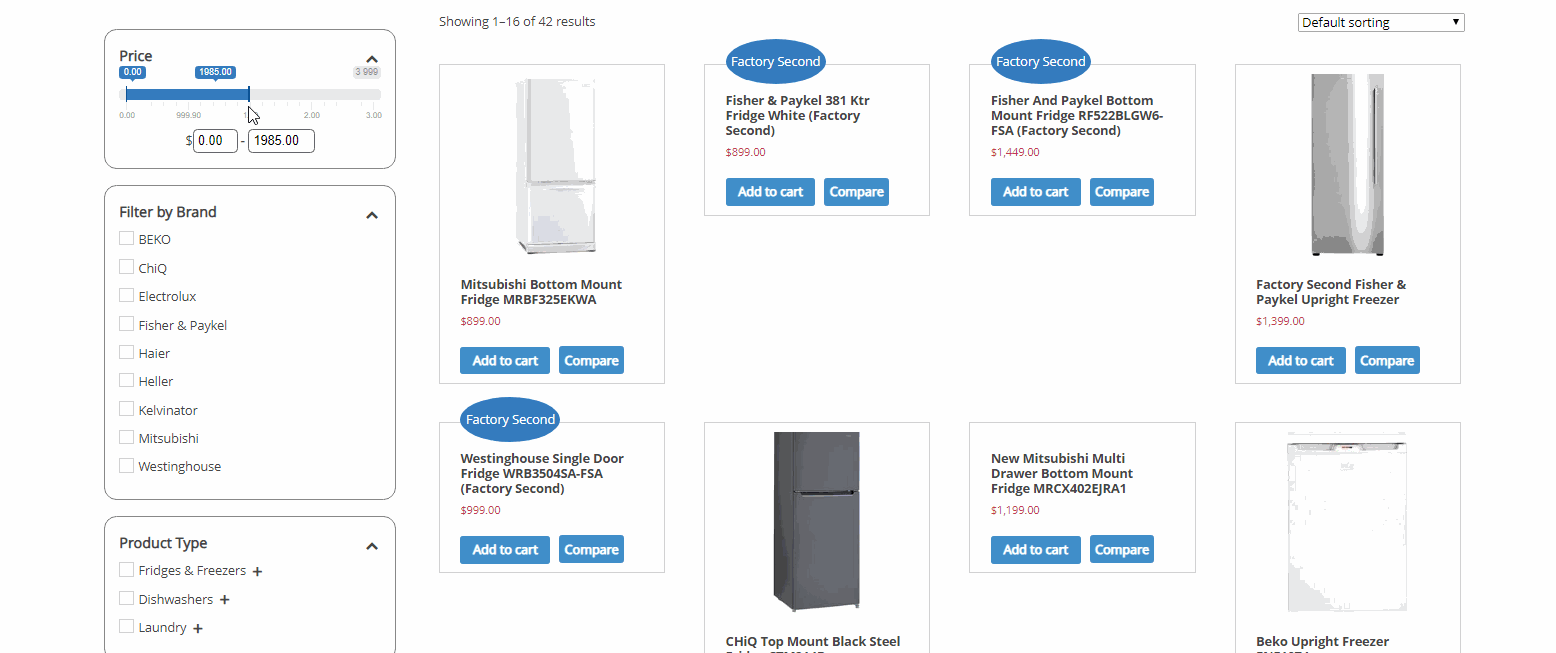Click Factory Second badge on Fisher & Paykel 381 Ltr

[x=775, y=62]
